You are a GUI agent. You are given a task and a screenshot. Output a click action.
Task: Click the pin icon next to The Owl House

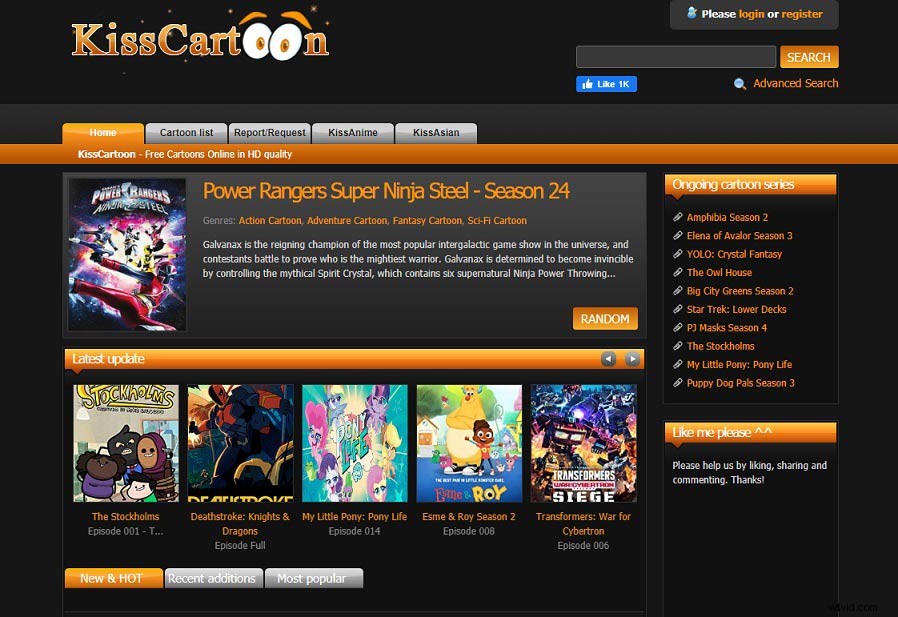677,272
